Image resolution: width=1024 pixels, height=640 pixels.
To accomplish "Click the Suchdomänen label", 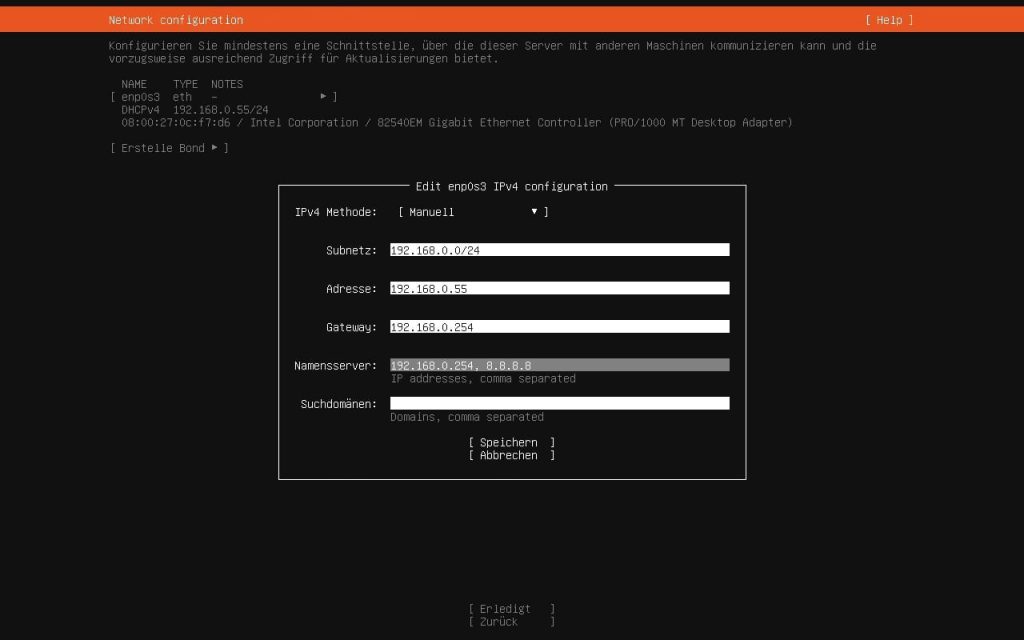I will [x=338, y=404].
